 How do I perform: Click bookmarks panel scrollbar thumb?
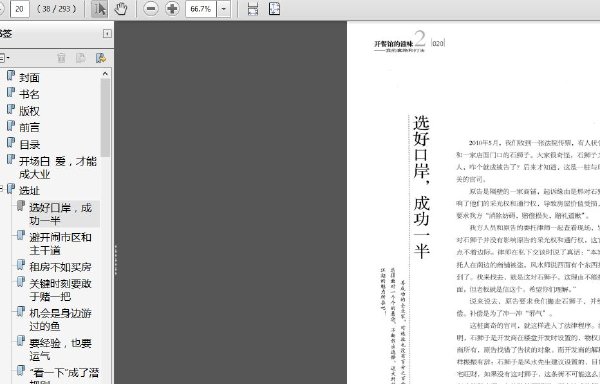tap(105, 118)
